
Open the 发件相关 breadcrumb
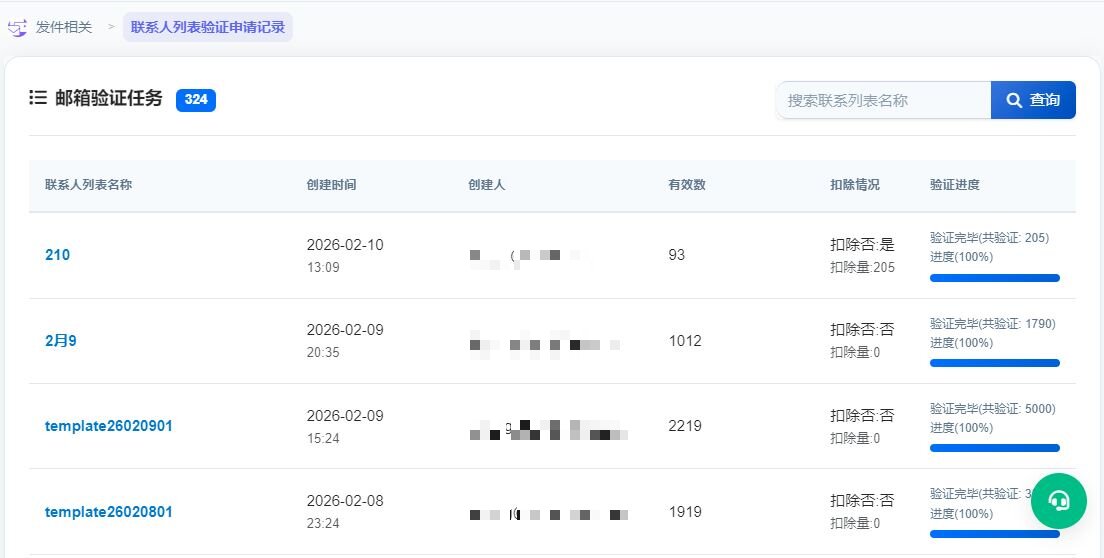click(63, 27)
